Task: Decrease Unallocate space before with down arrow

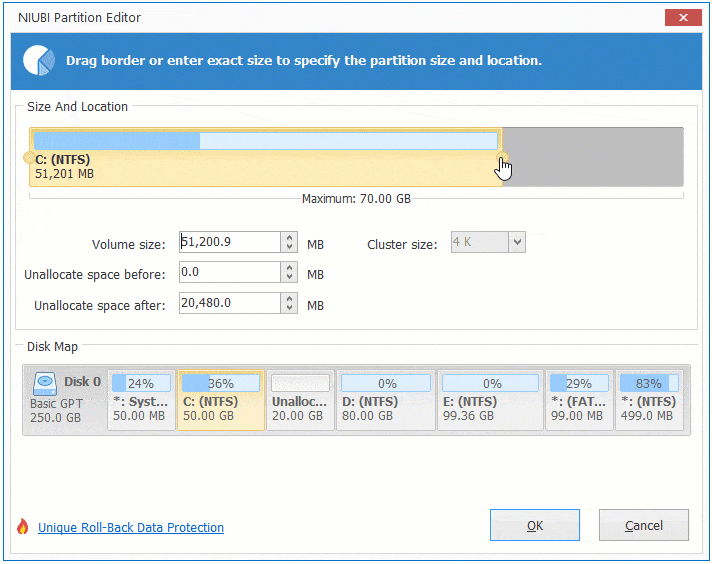Action: 290,278
